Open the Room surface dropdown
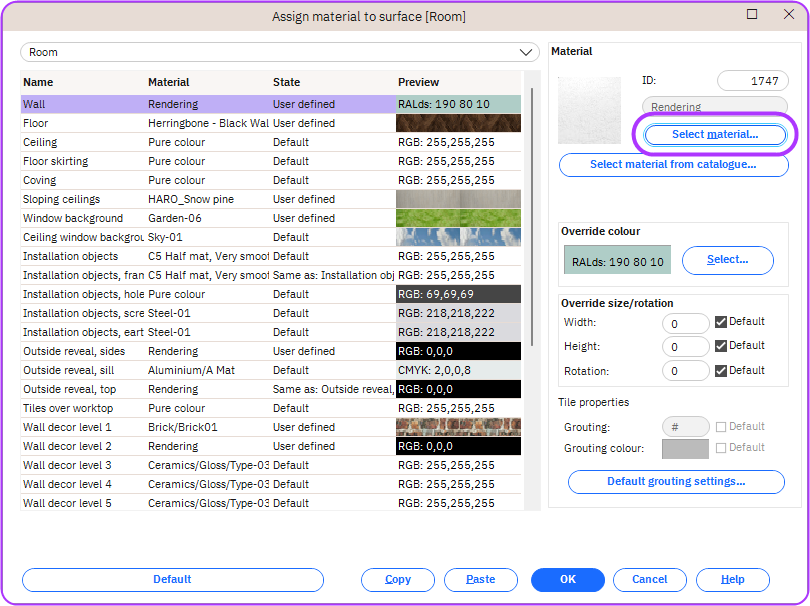The width and height of the screenshot is (810, 606). coord(527,52)
